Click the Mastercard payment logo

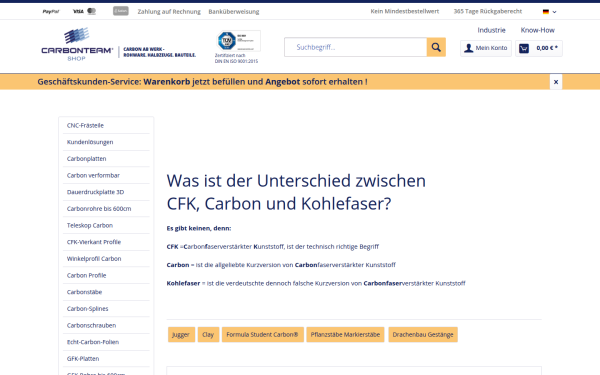(91, 11)
